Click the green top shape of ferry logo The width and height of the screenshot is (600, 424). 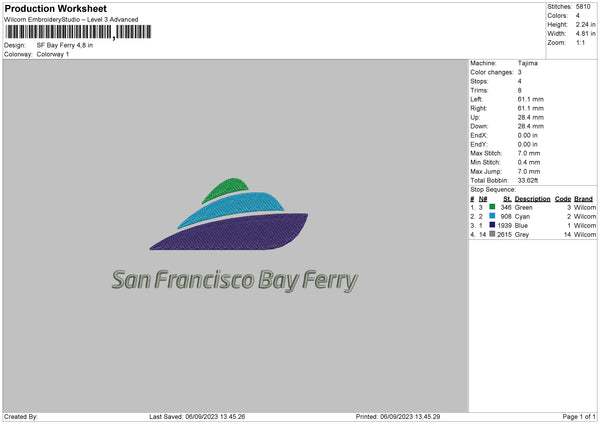226,188
